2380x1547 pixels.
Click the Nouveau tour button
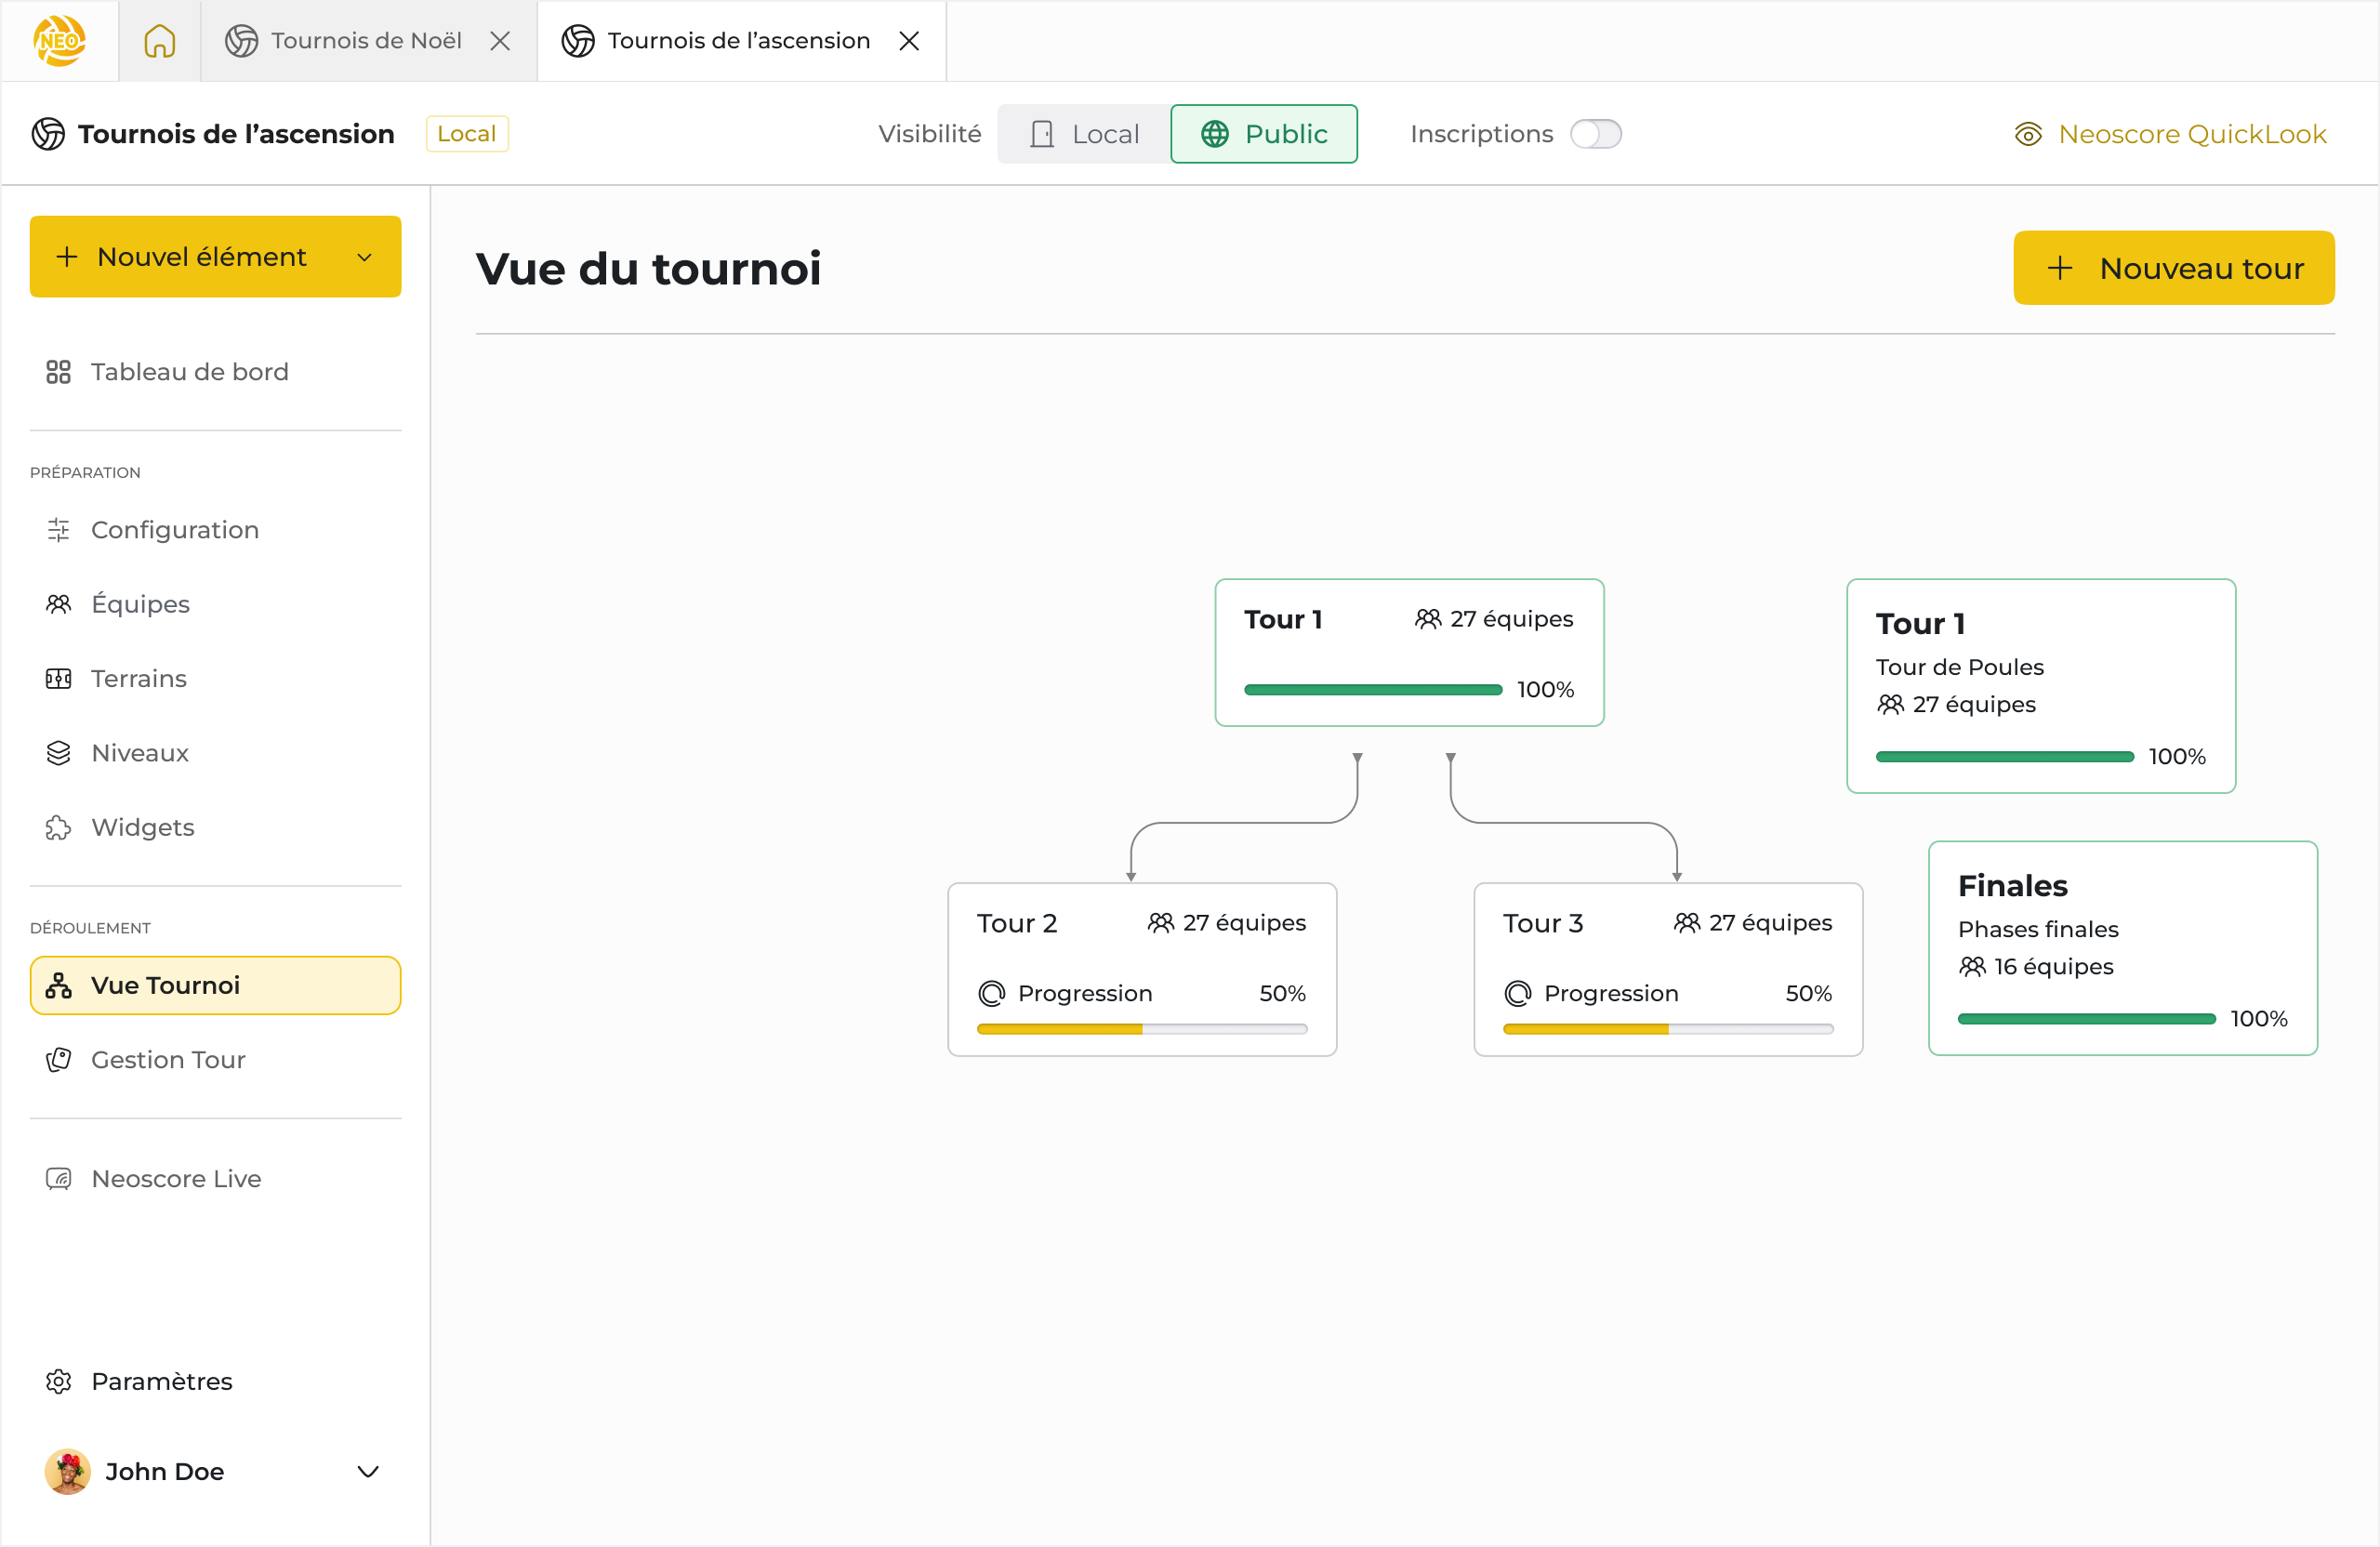click(x=2173, y=268)
